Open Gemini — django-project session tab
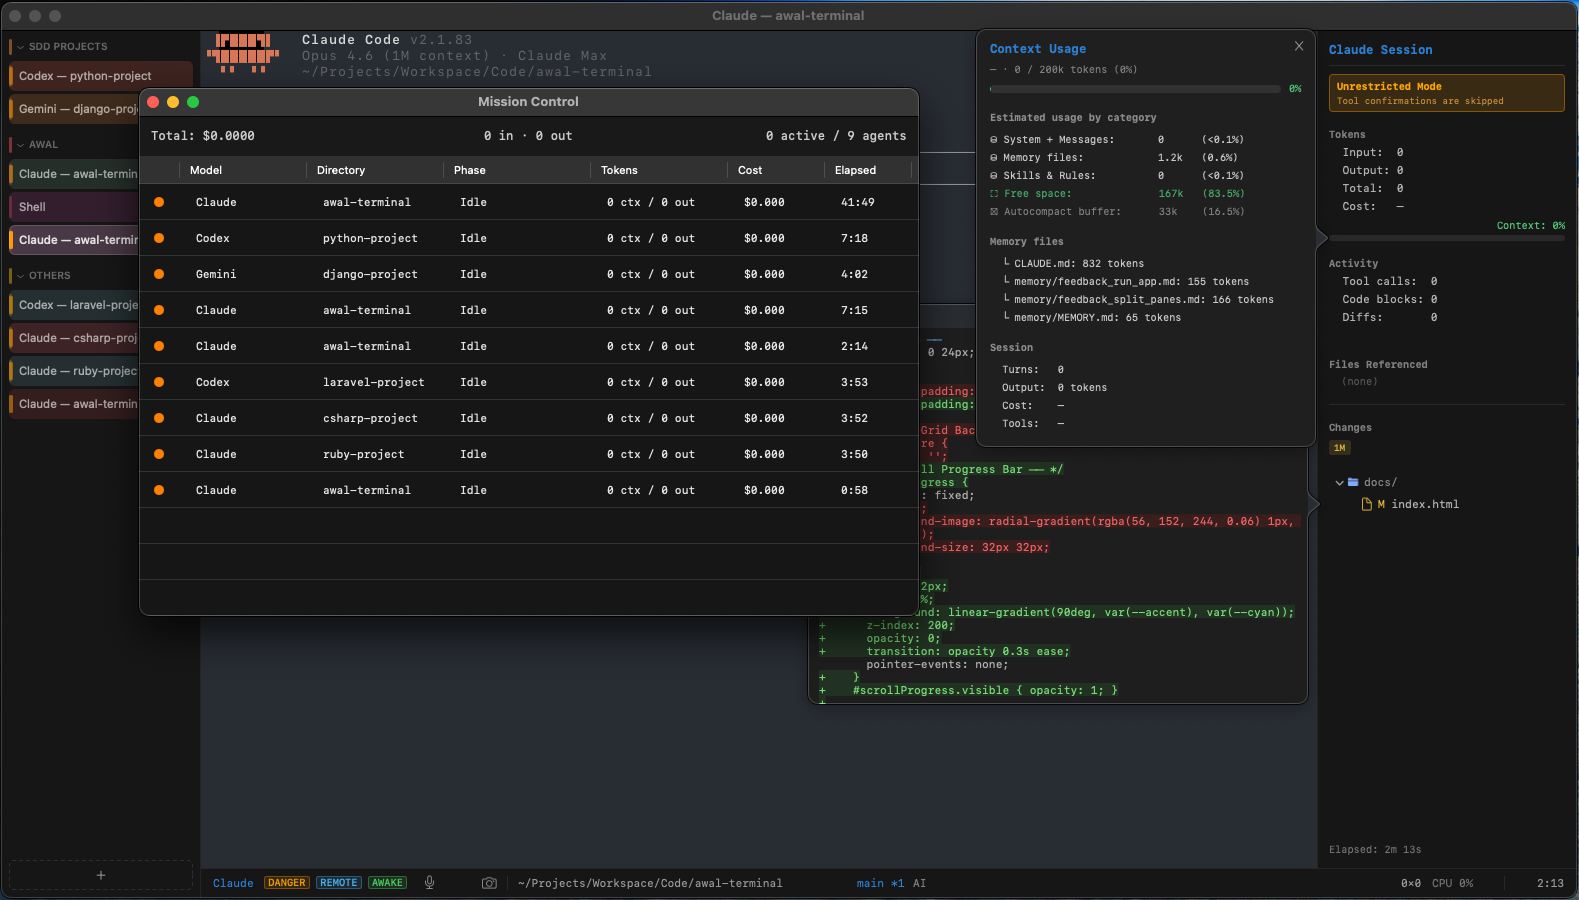Screen dimensions: 1579x900 [x=74, y=109]
